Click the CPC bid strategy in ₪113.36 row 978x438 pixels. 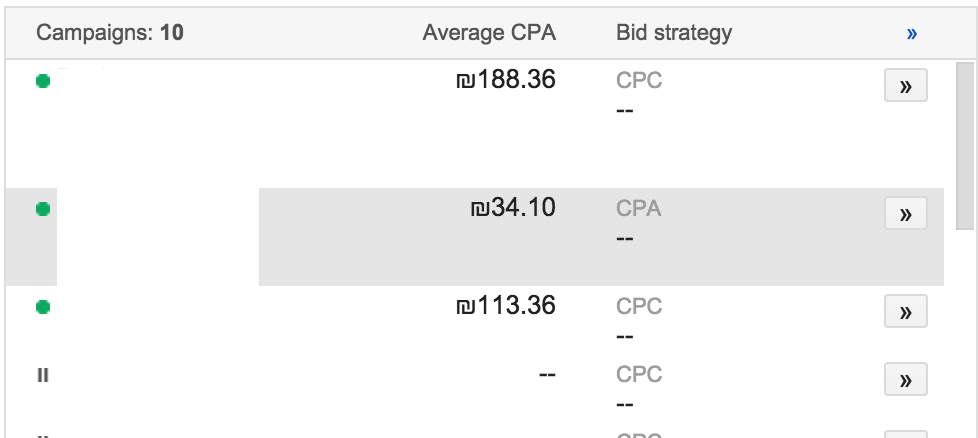click(639, 306)
